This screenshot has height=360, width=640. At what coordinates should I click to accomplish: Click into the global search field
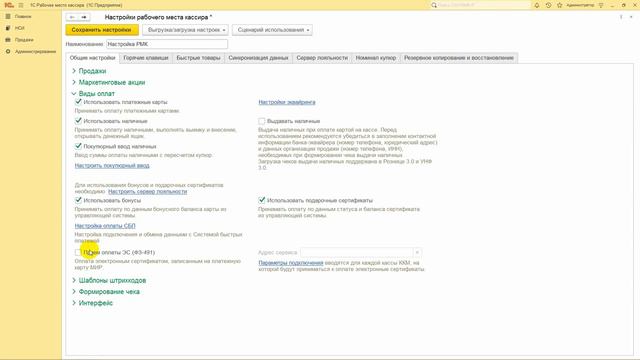pos(483,5)
